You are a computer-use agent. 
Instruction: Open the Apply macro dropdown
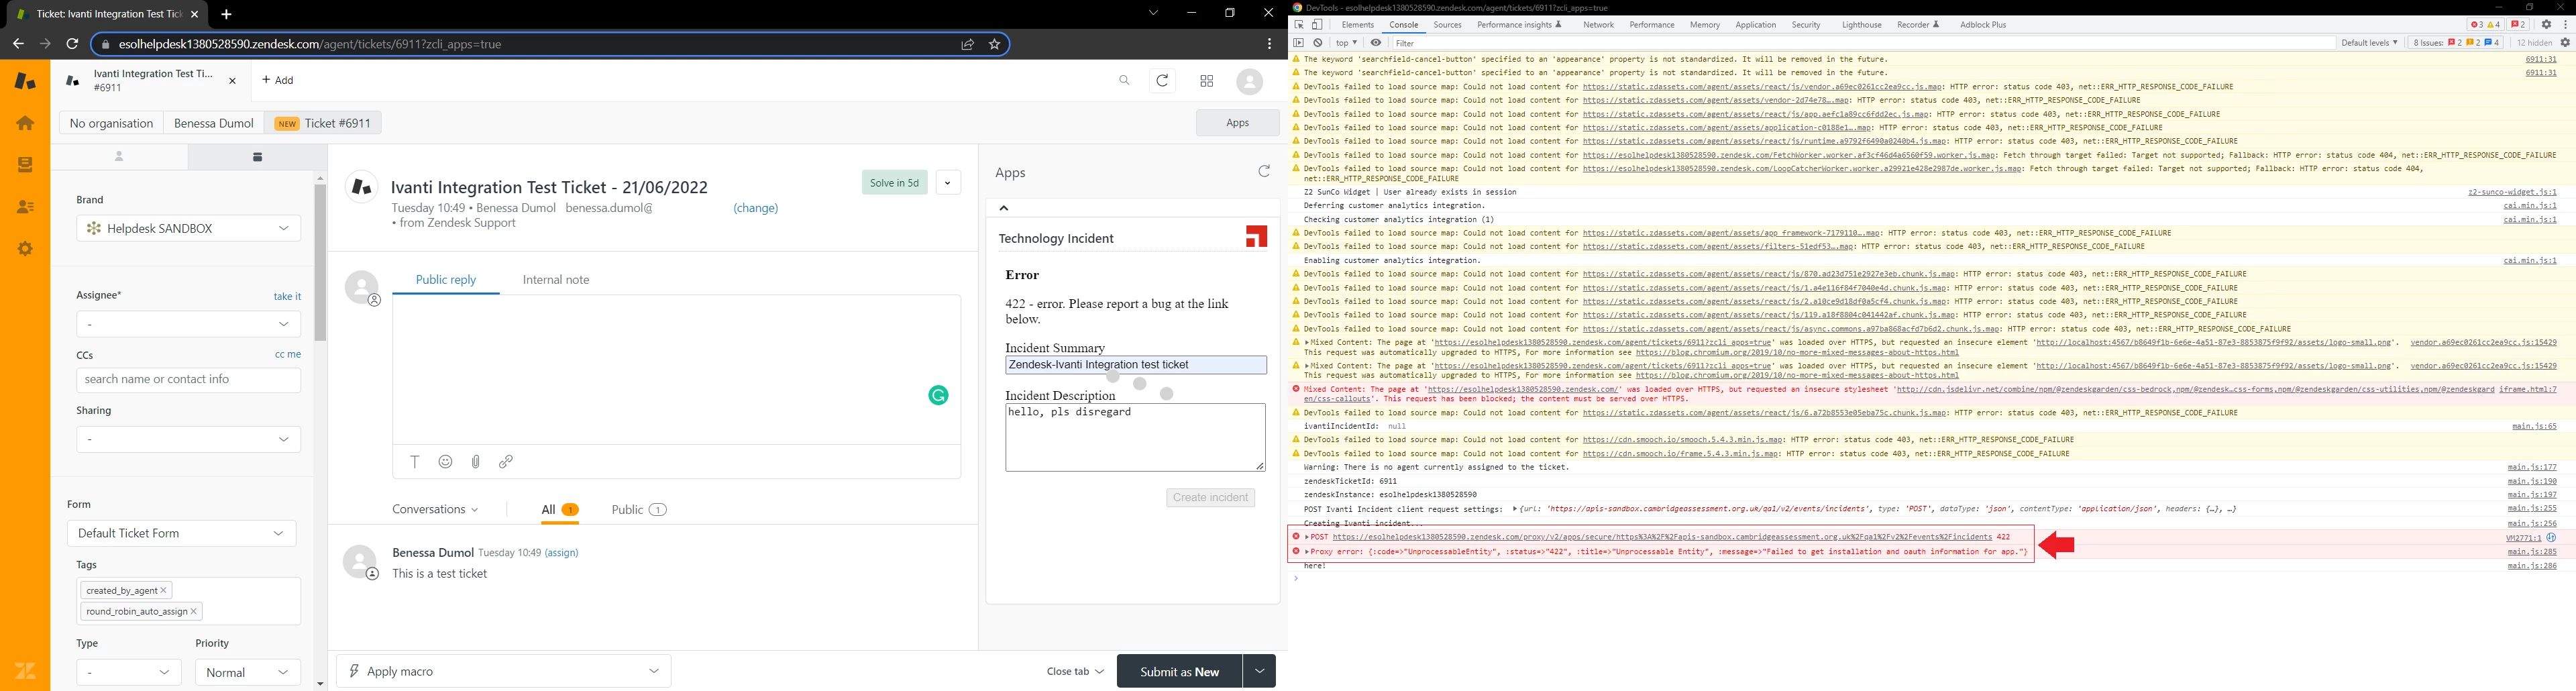pyautogui.click(x=504, y=671)
